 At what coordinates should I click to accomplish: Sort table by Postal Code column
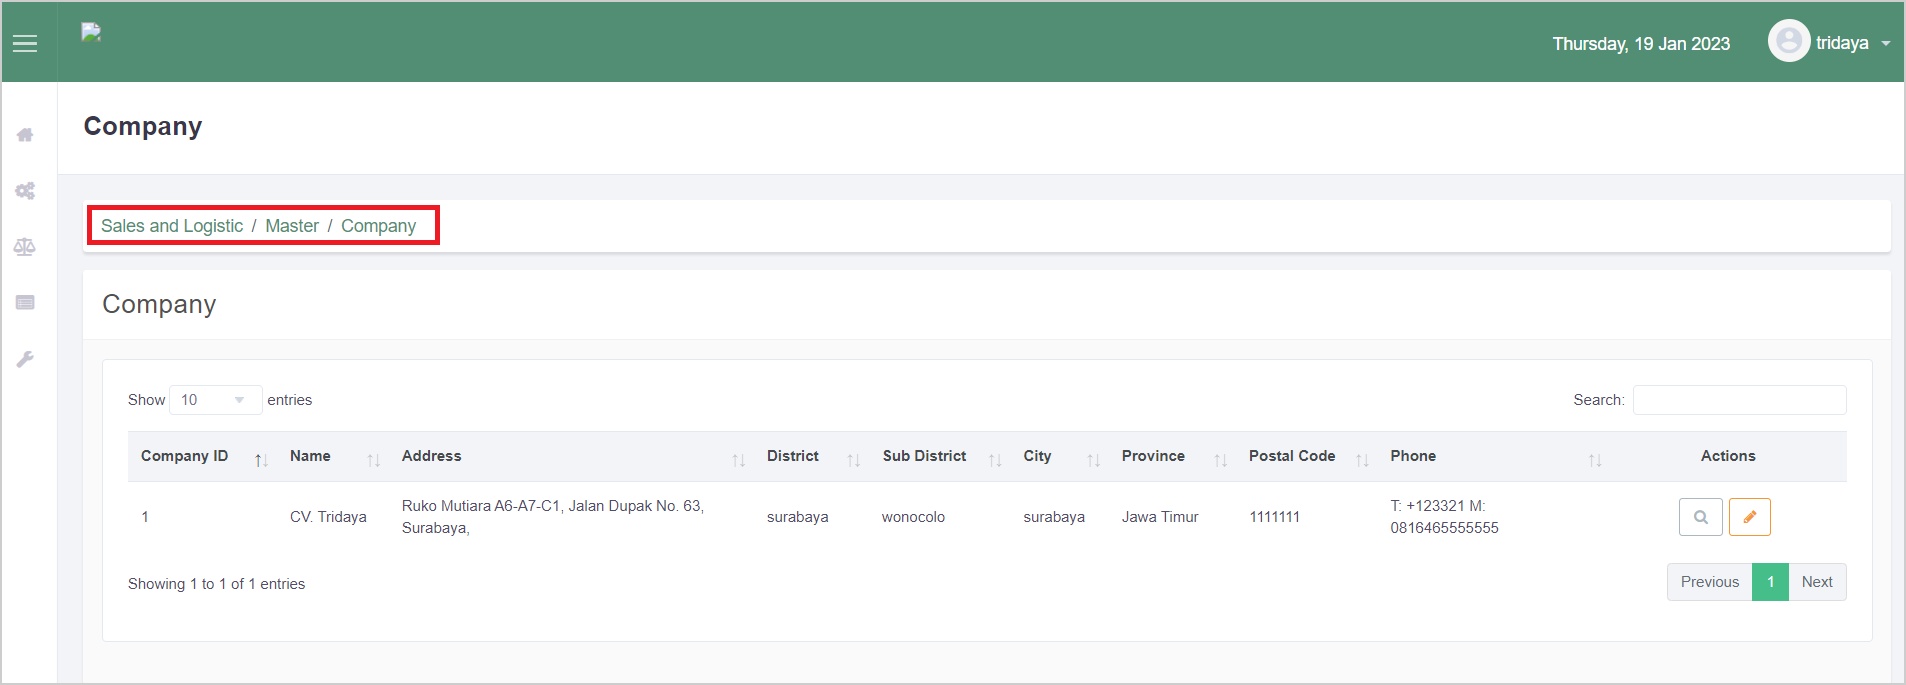[x=1306, y=456]
